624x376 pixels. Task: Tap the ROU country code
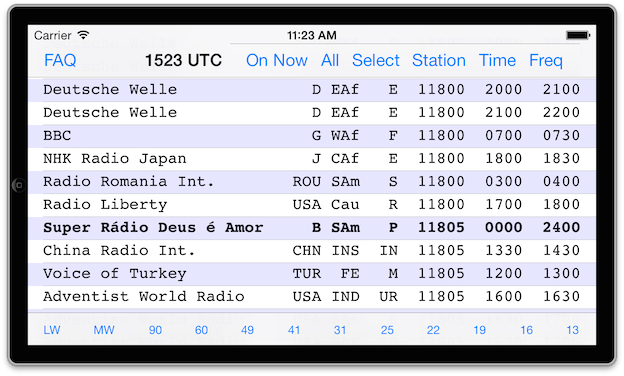(307, 182)
